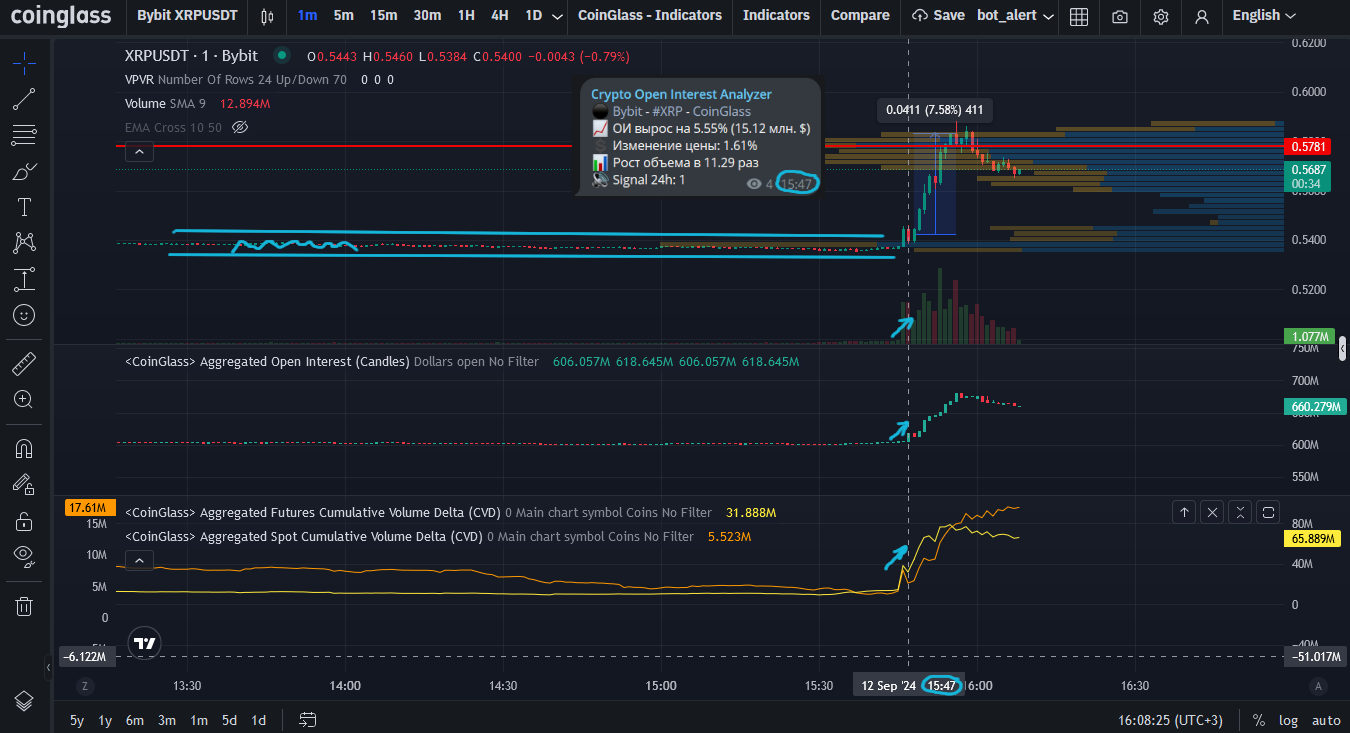Toggle auto scale on price axis
Image resolution: width=1350 pixels, height=733 pixels.
tap(1326, 720)
